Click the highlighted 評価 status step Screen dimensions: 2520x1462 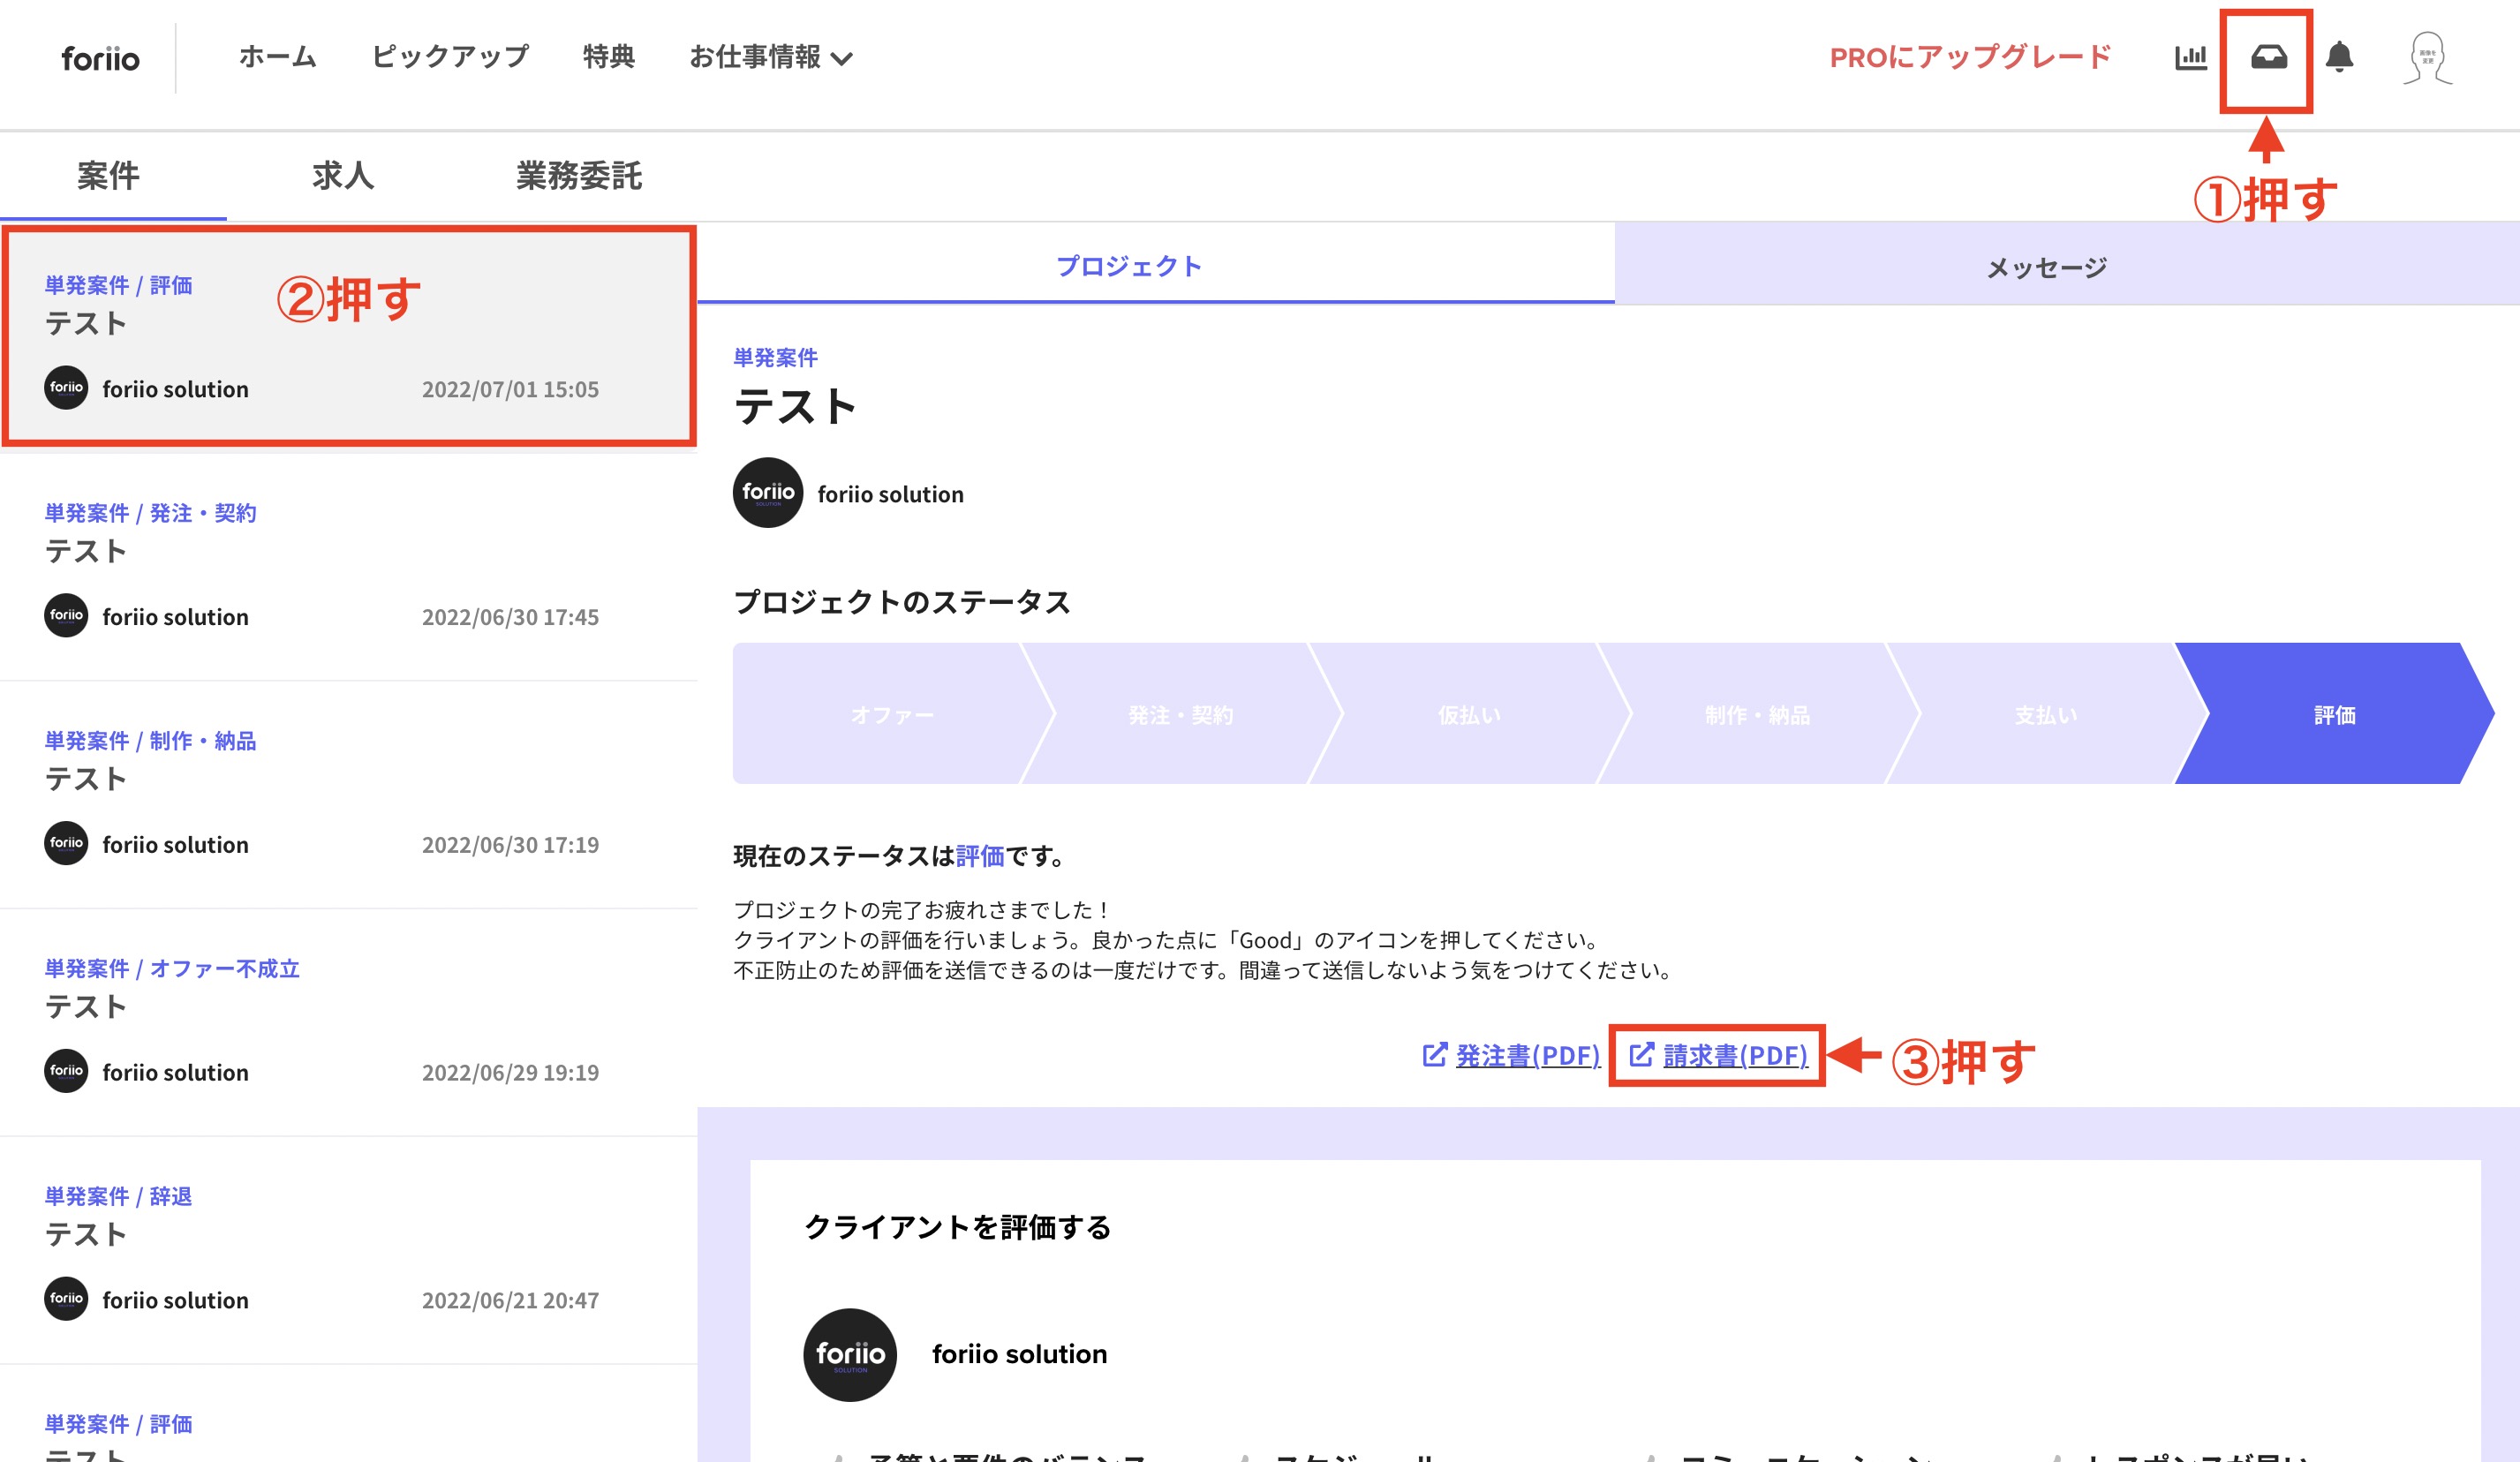coord(2335,714)
